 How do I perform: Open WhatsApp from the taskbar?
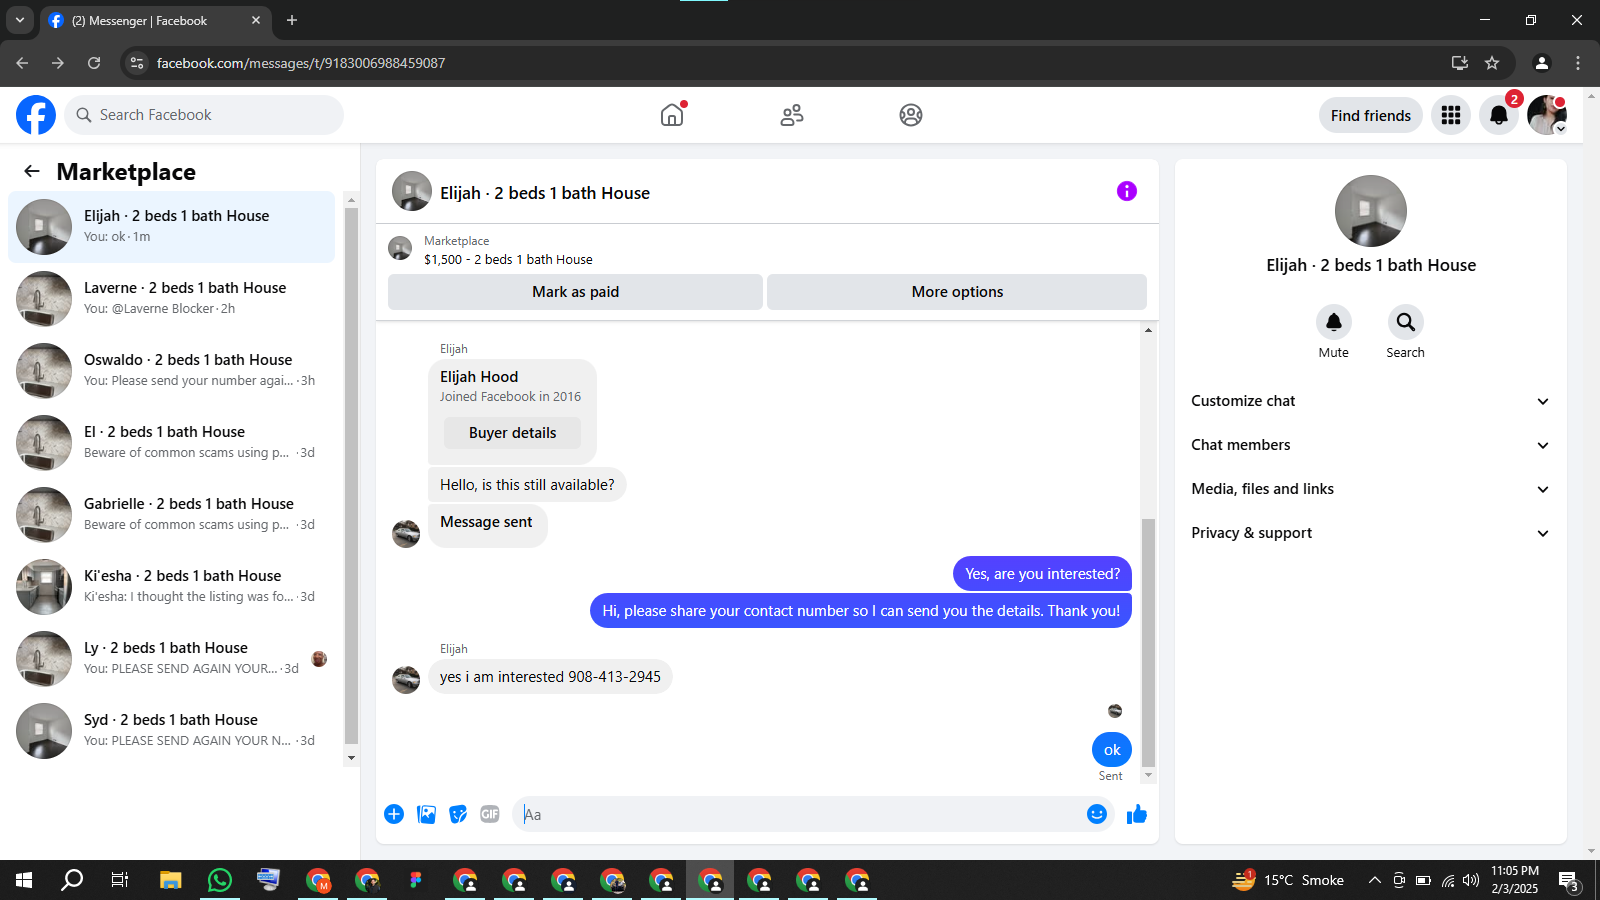point(220,880)
